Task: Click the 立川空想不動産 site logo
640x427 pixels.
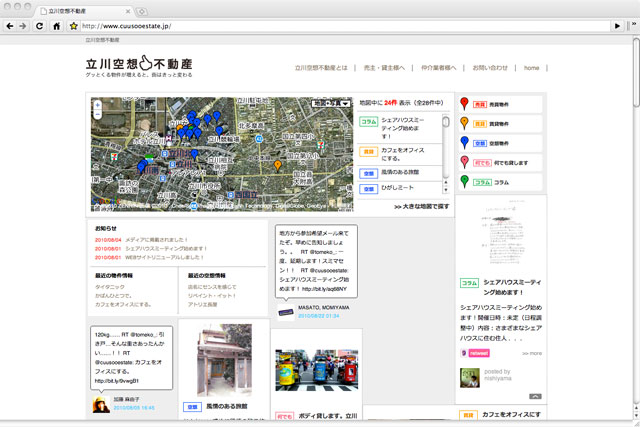Action: tap(139, 66)
